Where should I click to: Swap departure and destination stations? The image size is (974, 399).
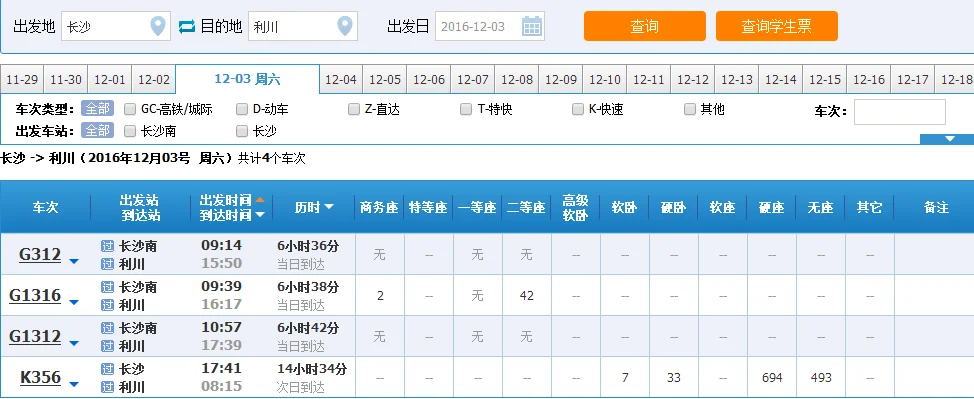click(x=187, y=27)
